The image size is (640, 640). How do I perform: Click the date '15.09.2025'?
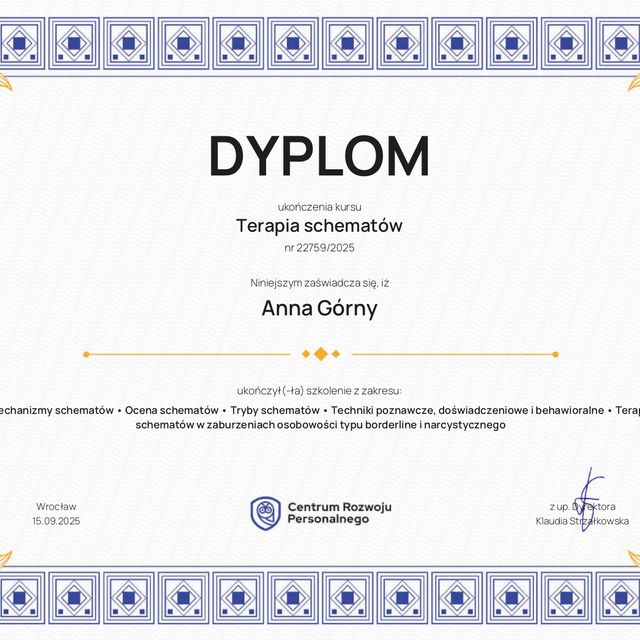[x=56, y=521]
